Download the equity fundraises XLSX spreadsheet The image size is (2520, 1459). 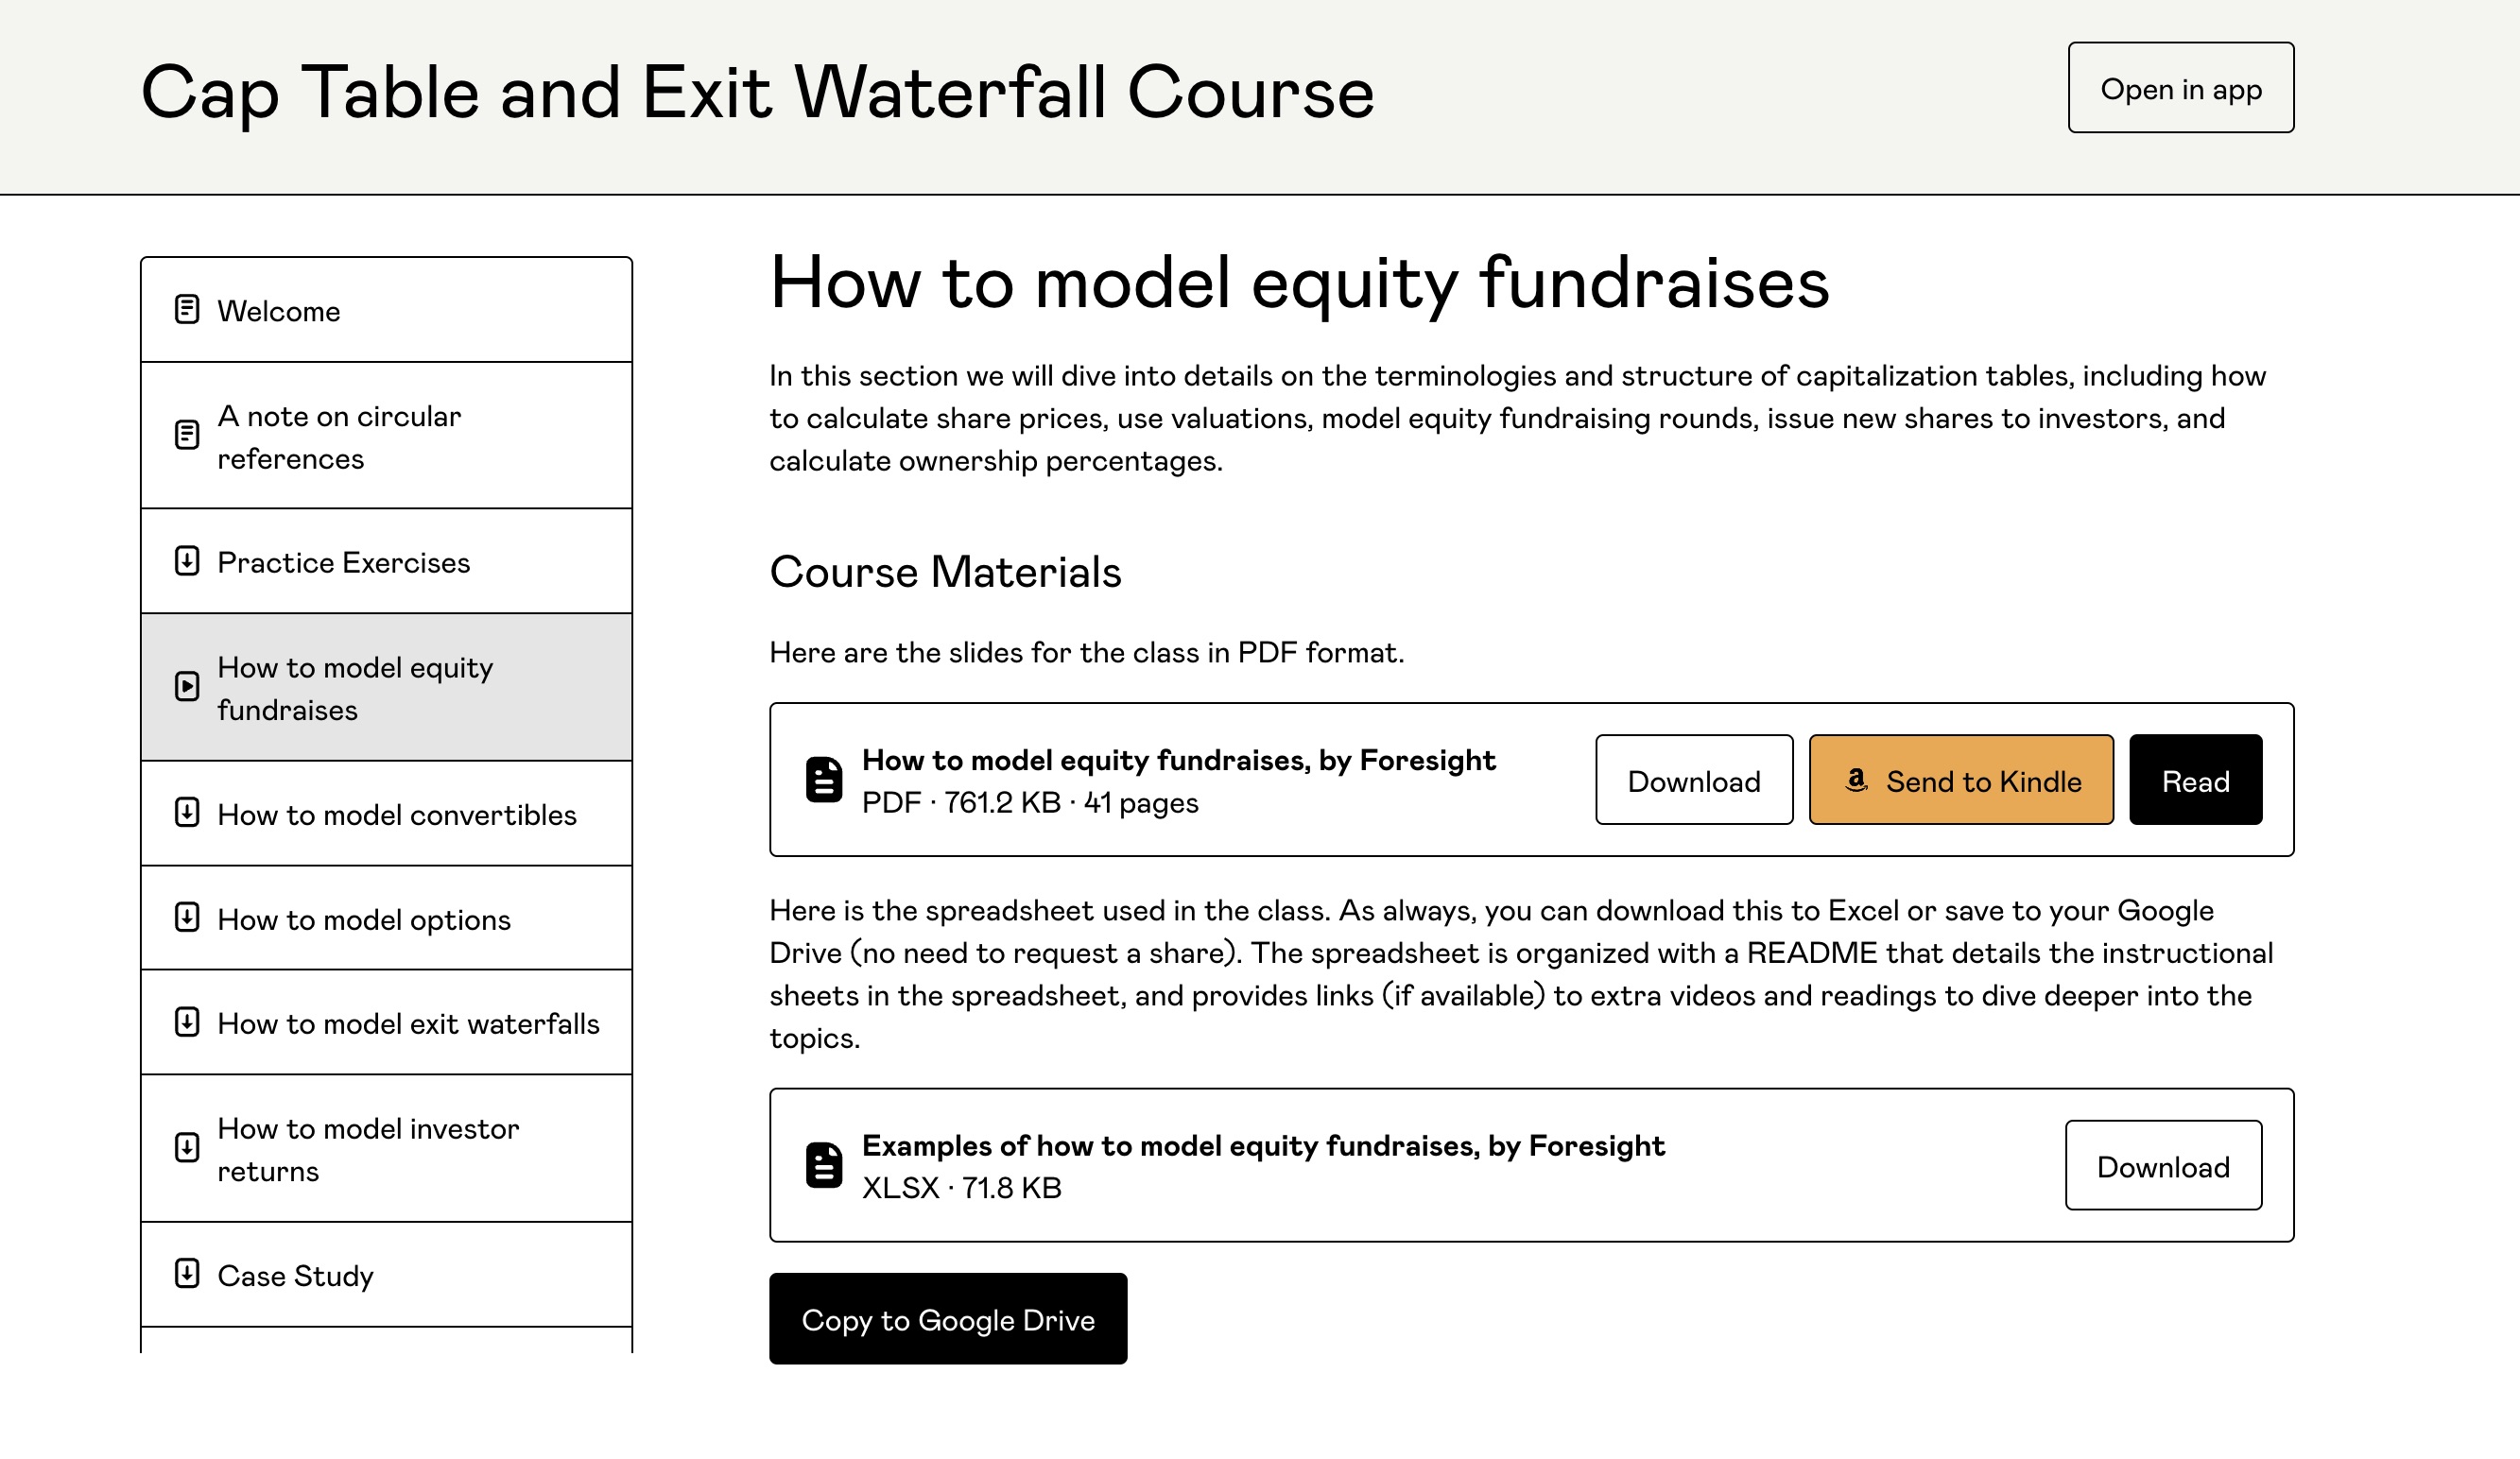point(2164,1164)
